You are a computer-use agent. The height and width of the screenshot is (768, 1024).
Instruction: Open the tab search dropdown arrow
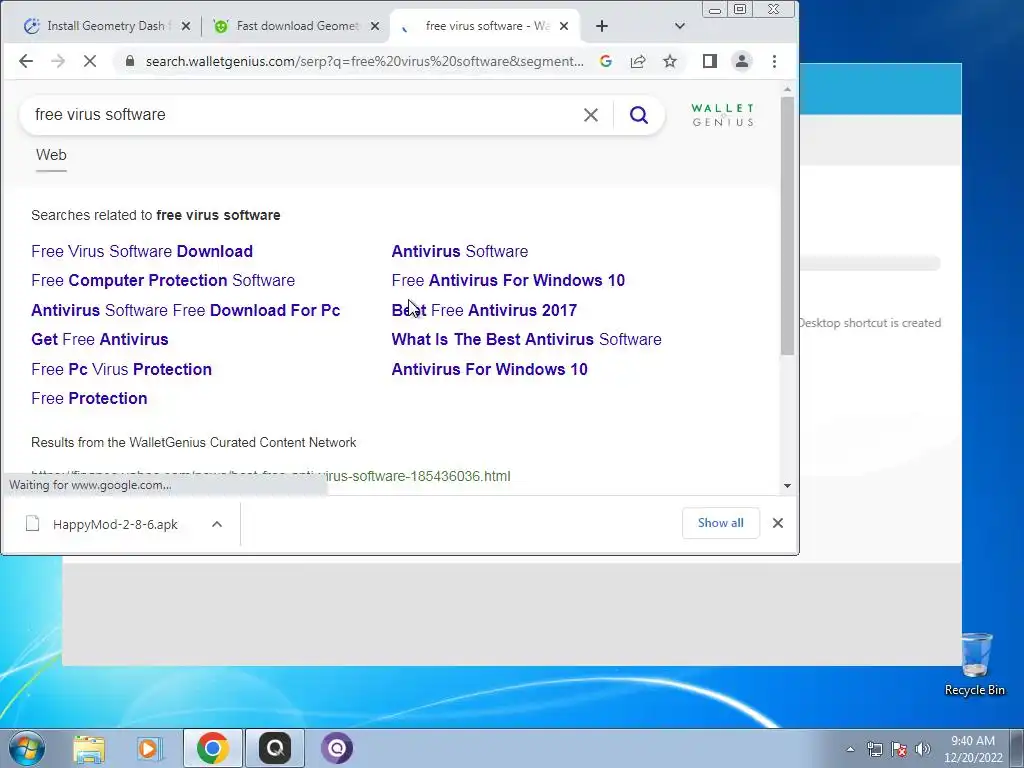pyautogui.click(x=679, y=26)
